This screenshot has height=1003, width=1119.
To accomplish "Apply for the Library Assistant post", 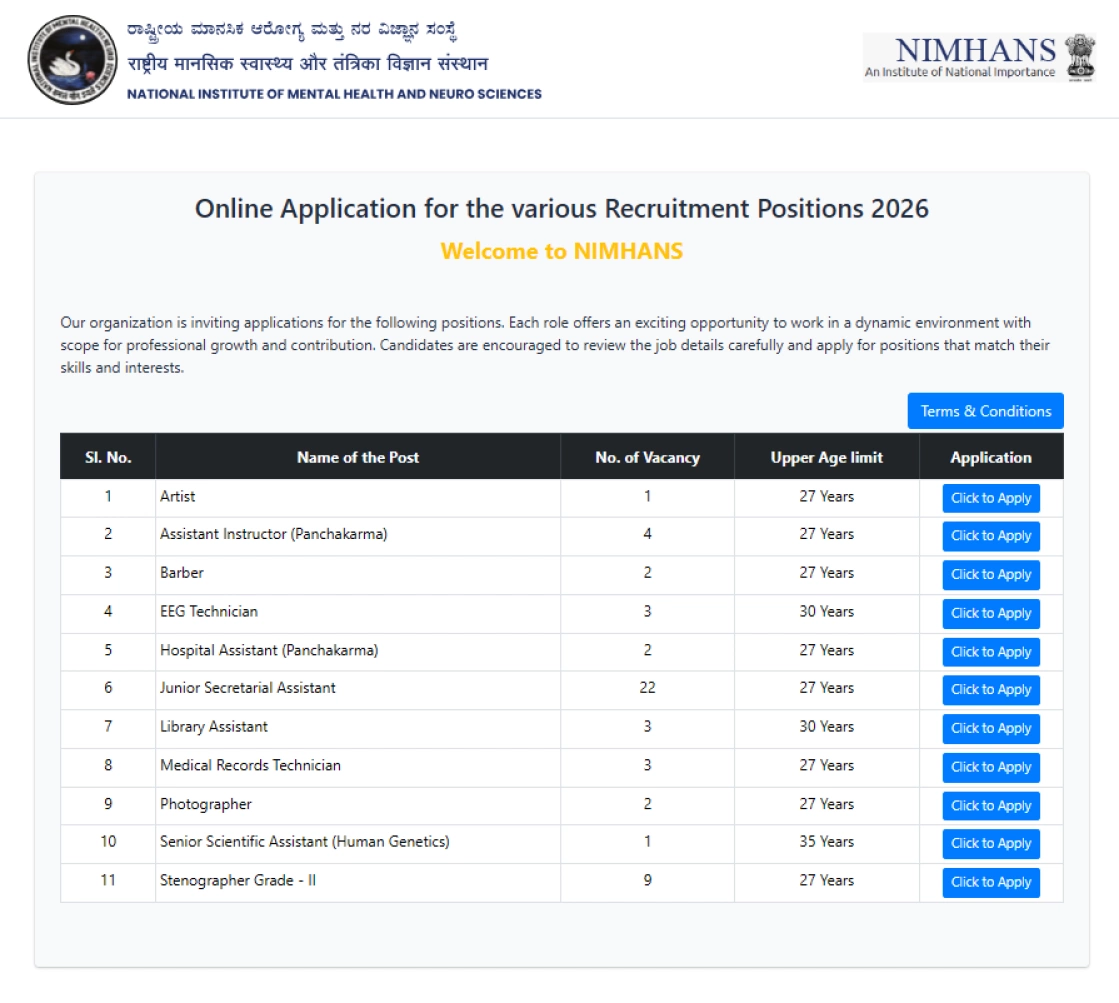I will coord(990,728).
